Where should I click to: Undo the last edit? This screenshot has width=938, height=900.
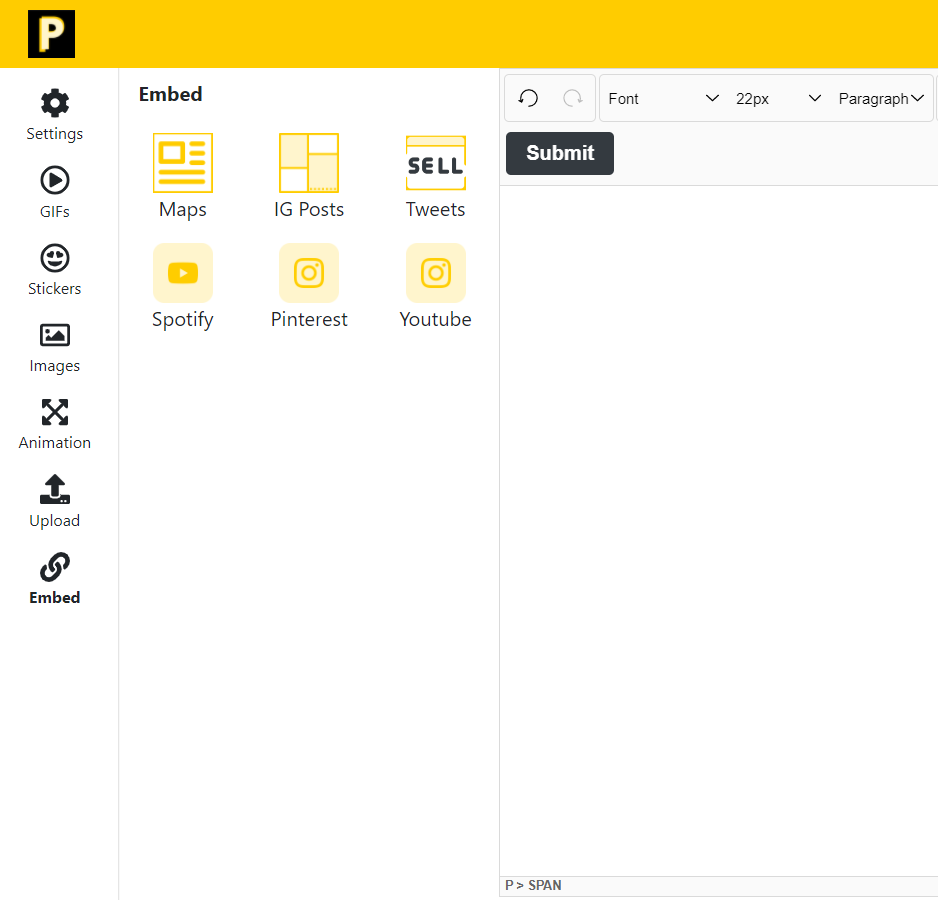point(528,98)
